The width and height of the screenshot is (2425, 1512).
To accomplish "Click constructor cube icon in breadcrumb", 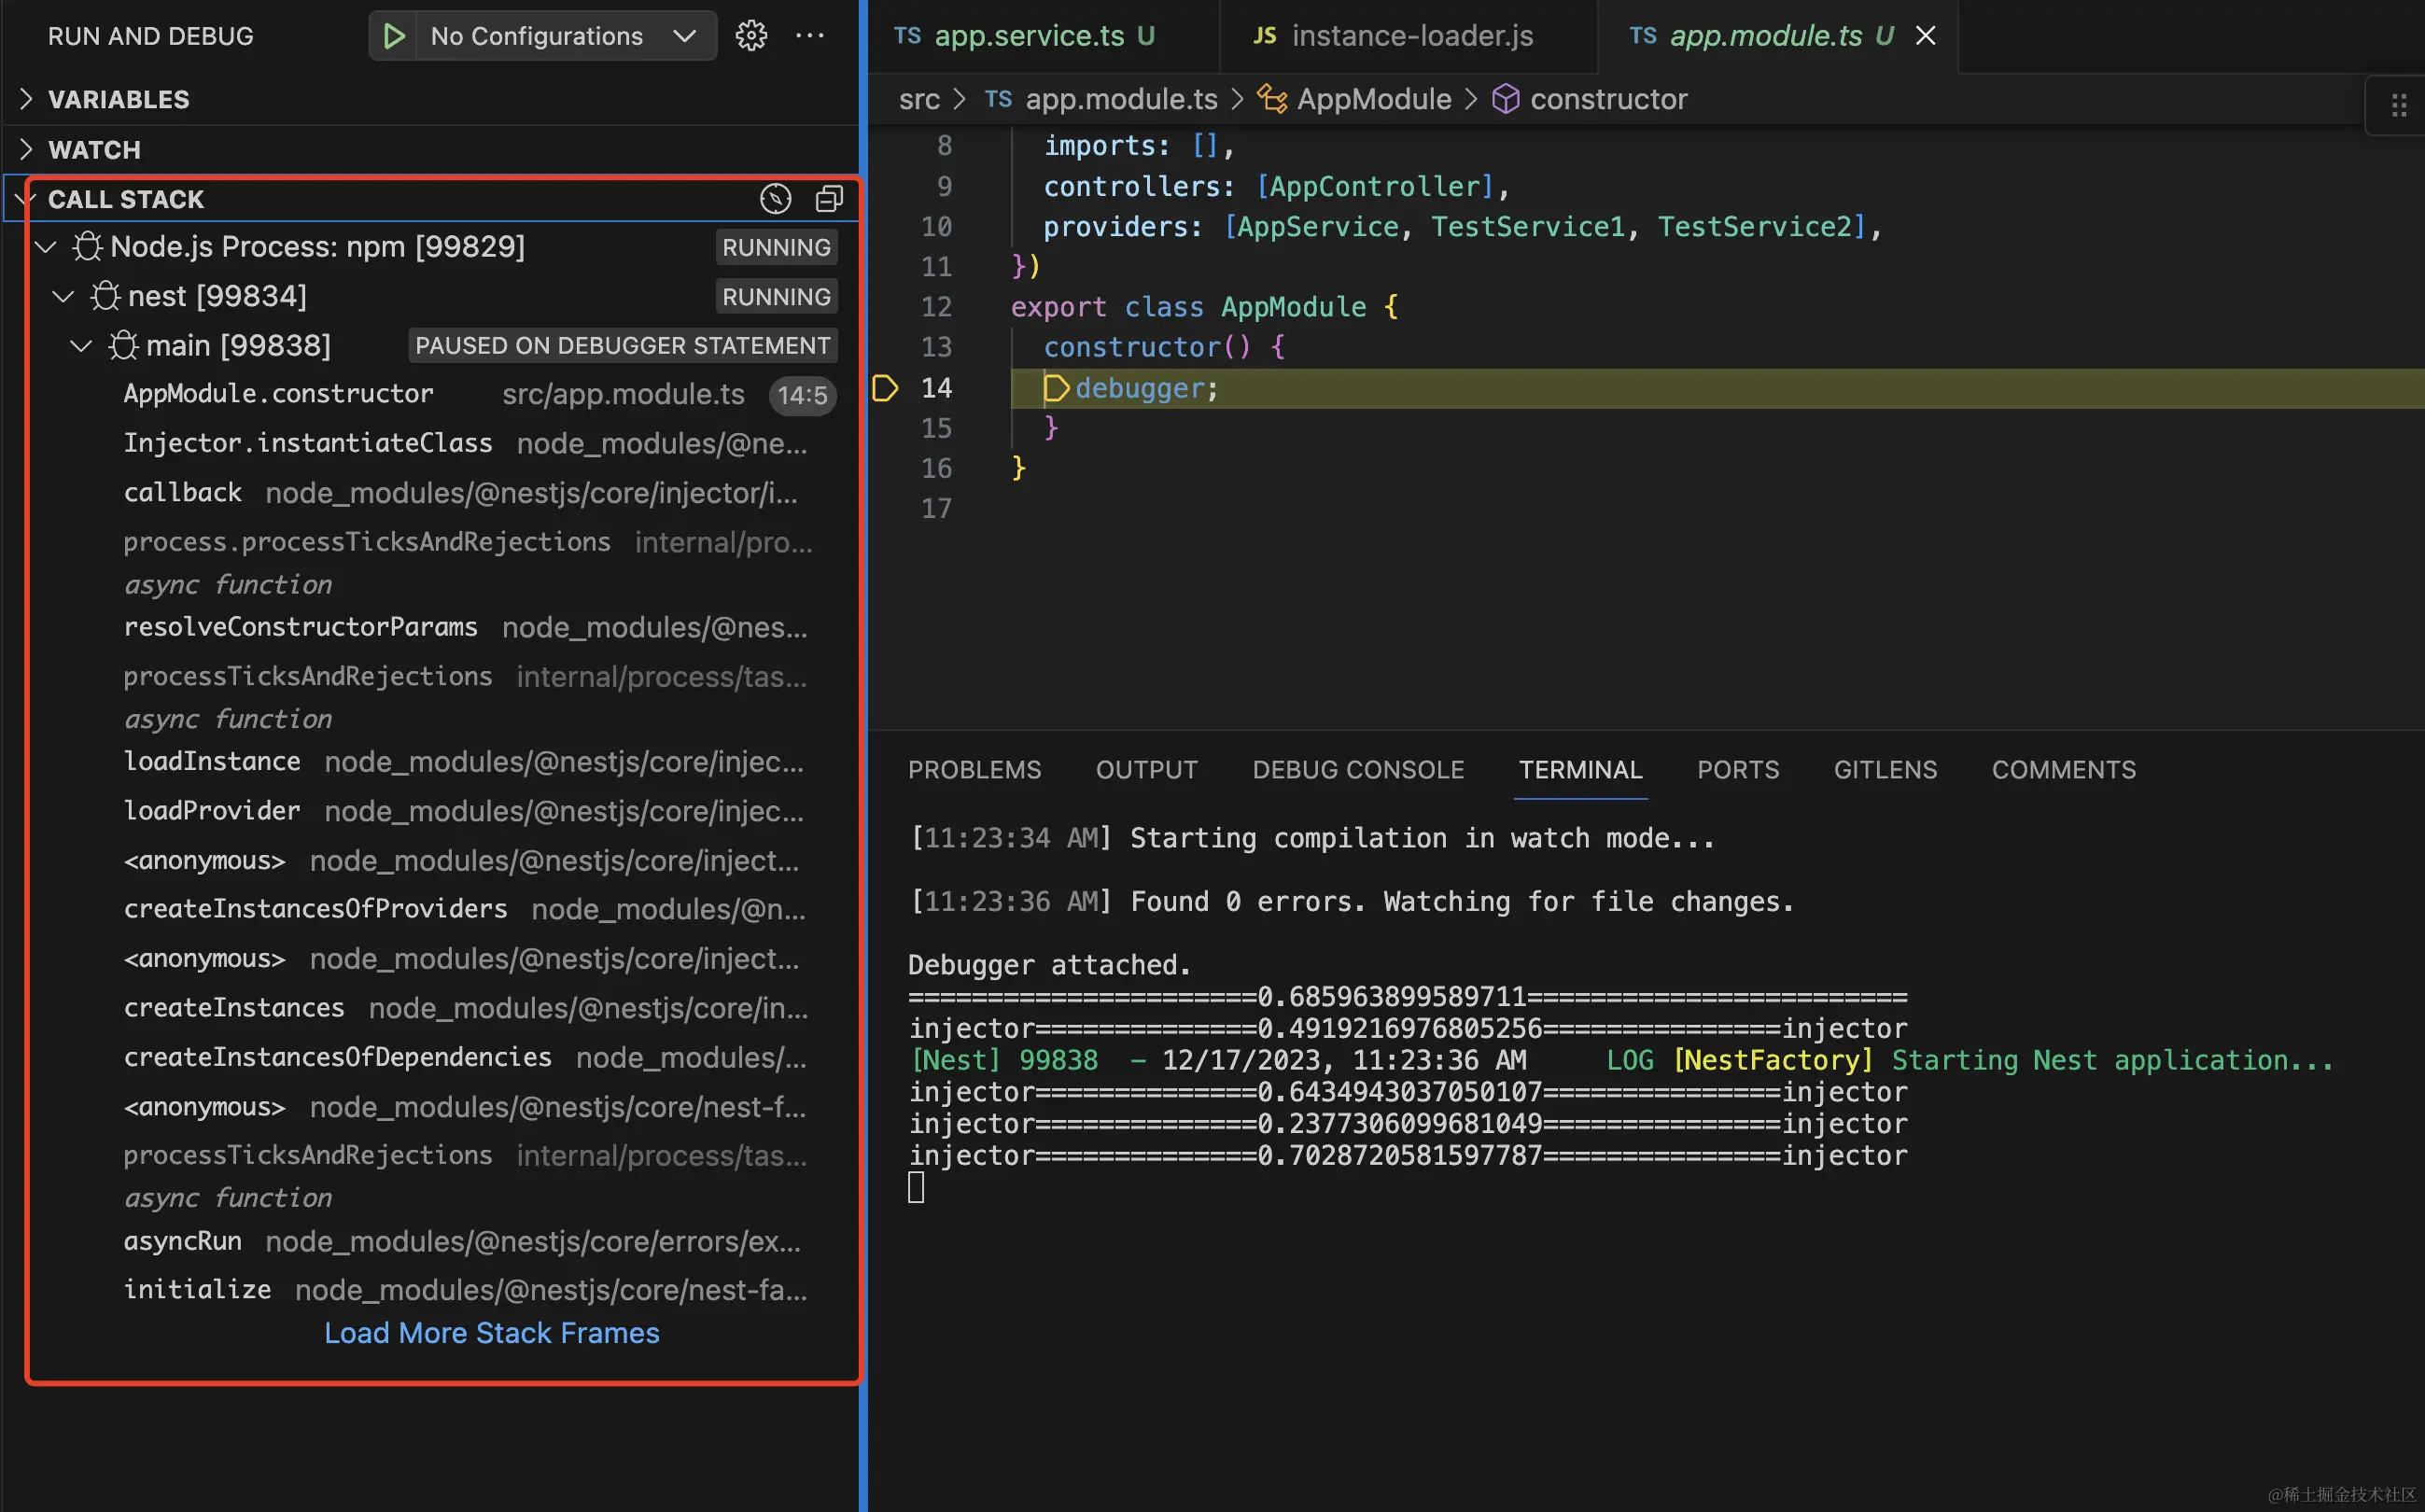I will click(1505, 99).
